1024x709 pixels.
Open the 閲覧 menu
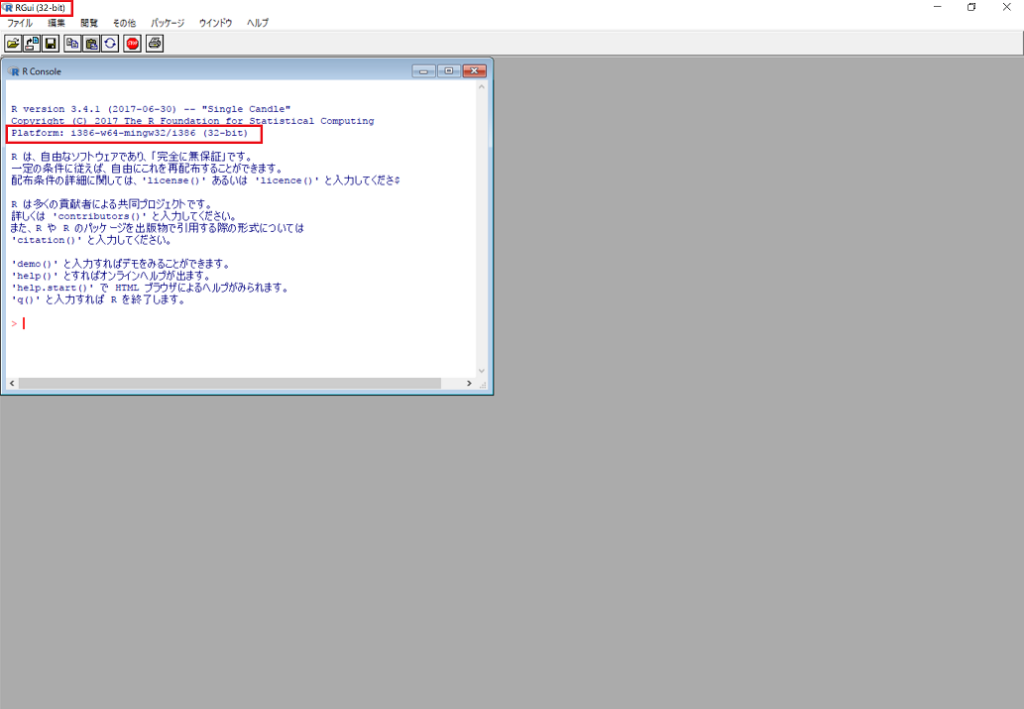tap(90, 22)
